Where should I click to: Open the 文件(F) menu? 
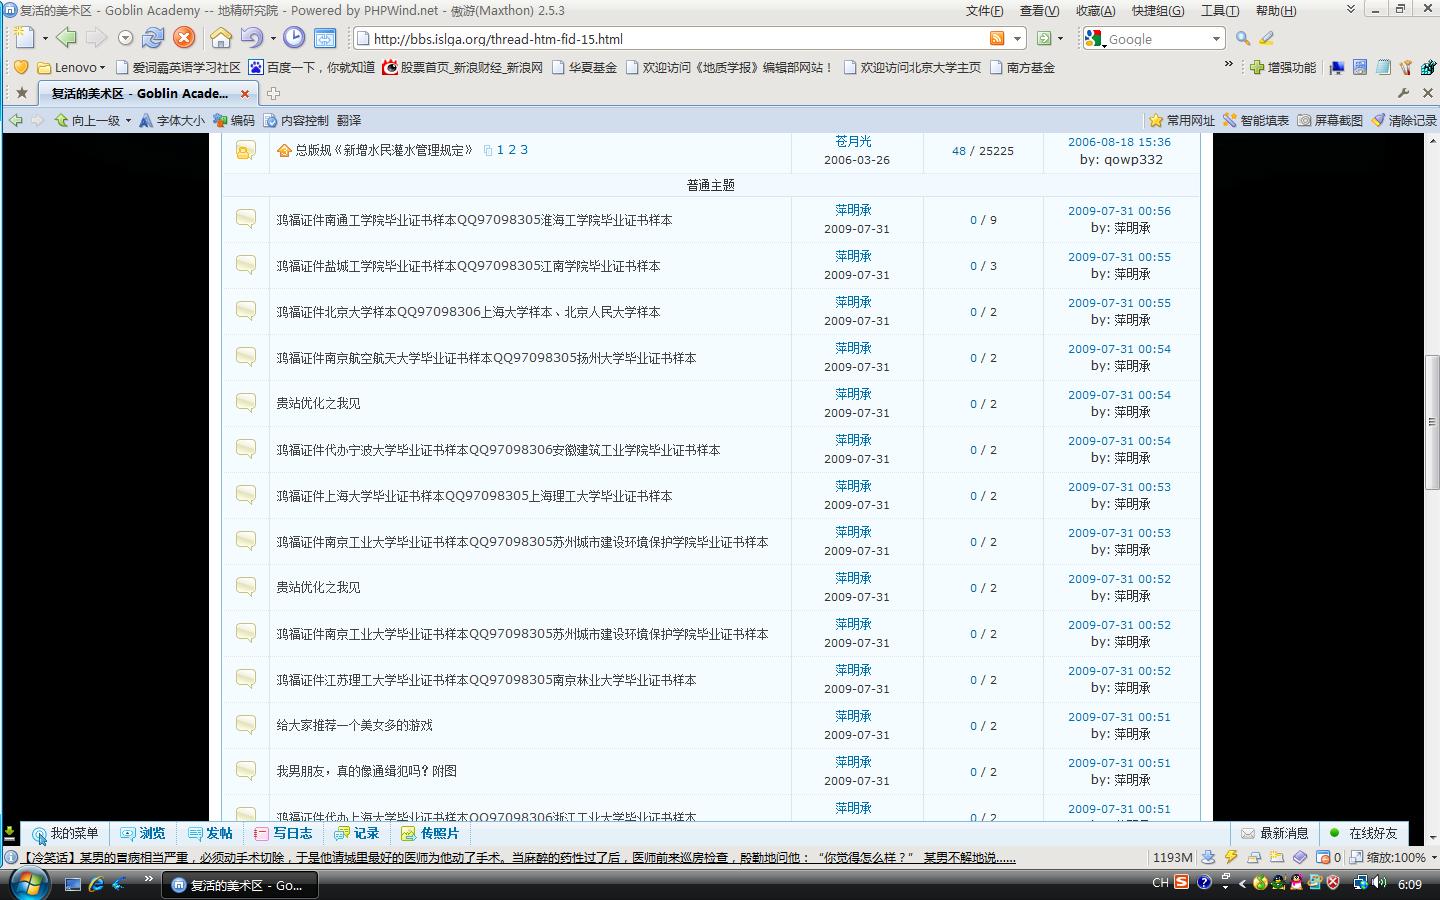[x=984, y=10]
